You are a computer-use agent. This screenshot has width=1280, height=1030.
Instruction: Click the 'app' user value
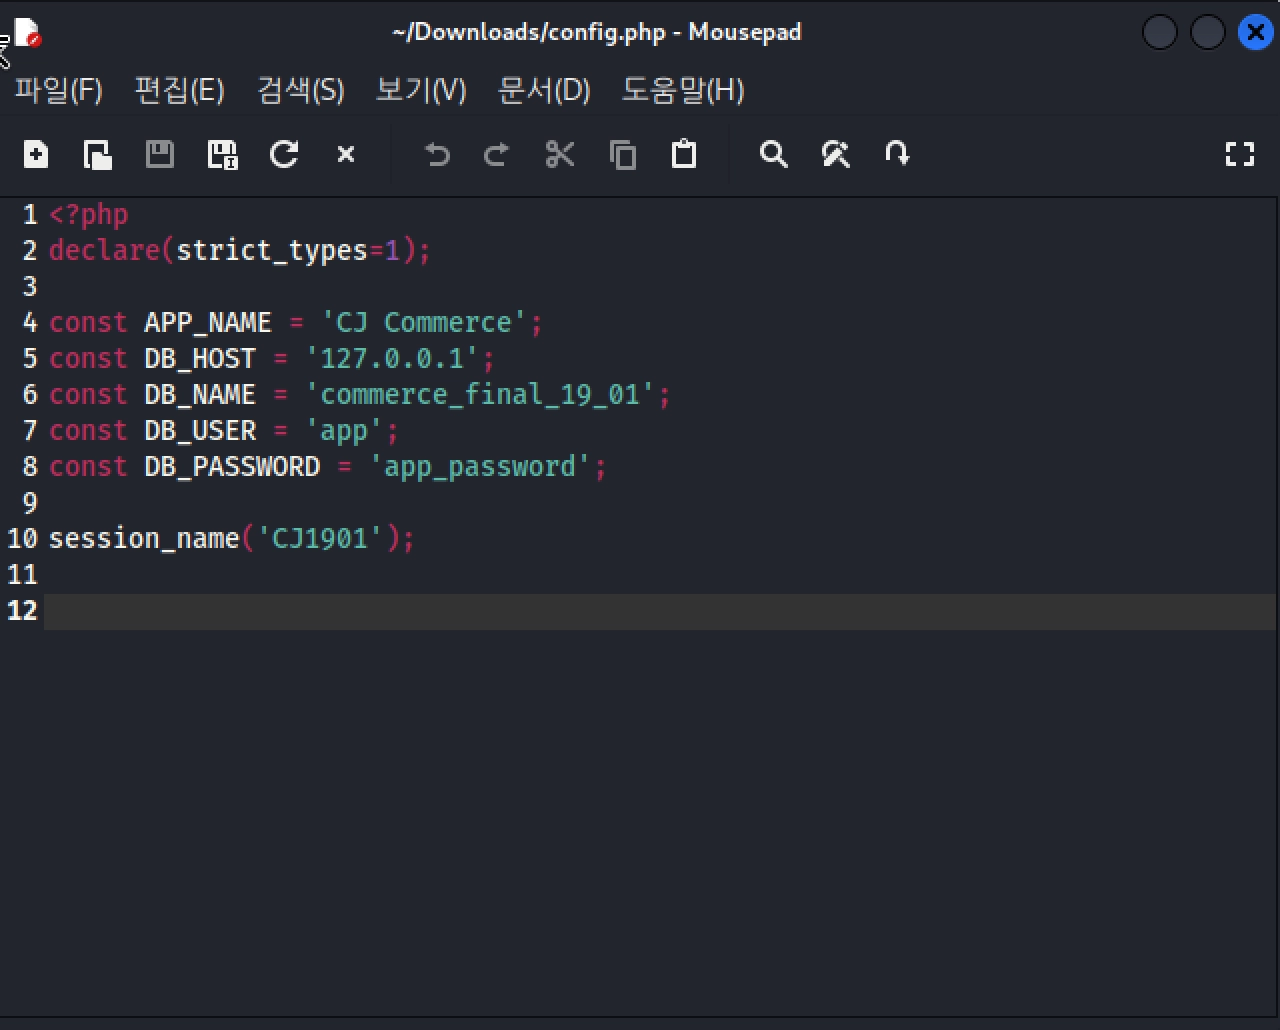click(x=344, y=431)
